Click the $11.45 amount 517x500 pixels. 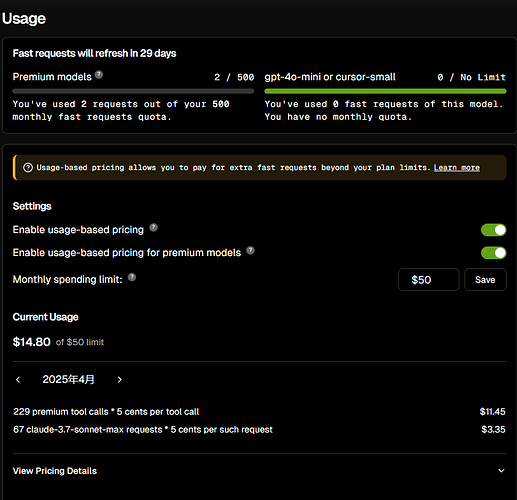point(492,412)
